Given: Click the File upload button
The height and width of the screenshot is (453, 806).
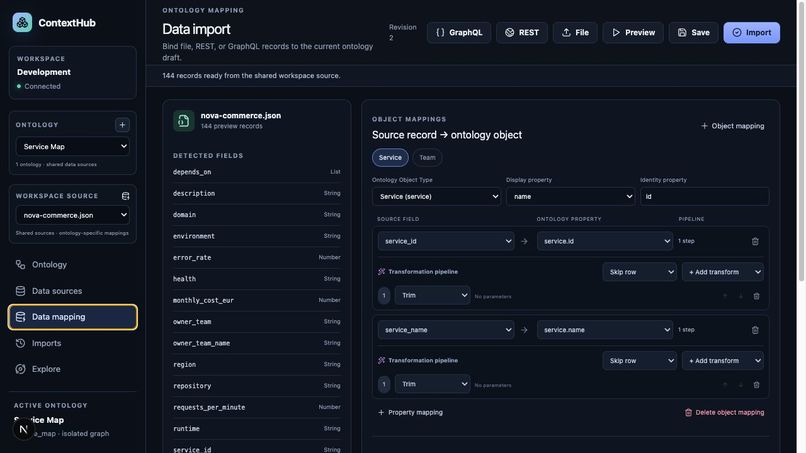Looking at the screenshot, I should click(x=575, y=32).
